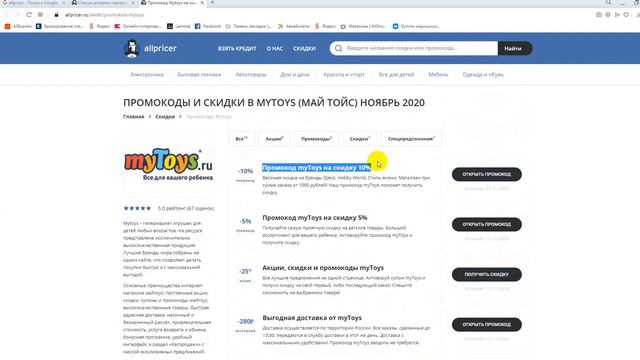Select the Все filter tab
This screenshot has width=640, height=360.
pyautogui.click(x=241, y=139)
